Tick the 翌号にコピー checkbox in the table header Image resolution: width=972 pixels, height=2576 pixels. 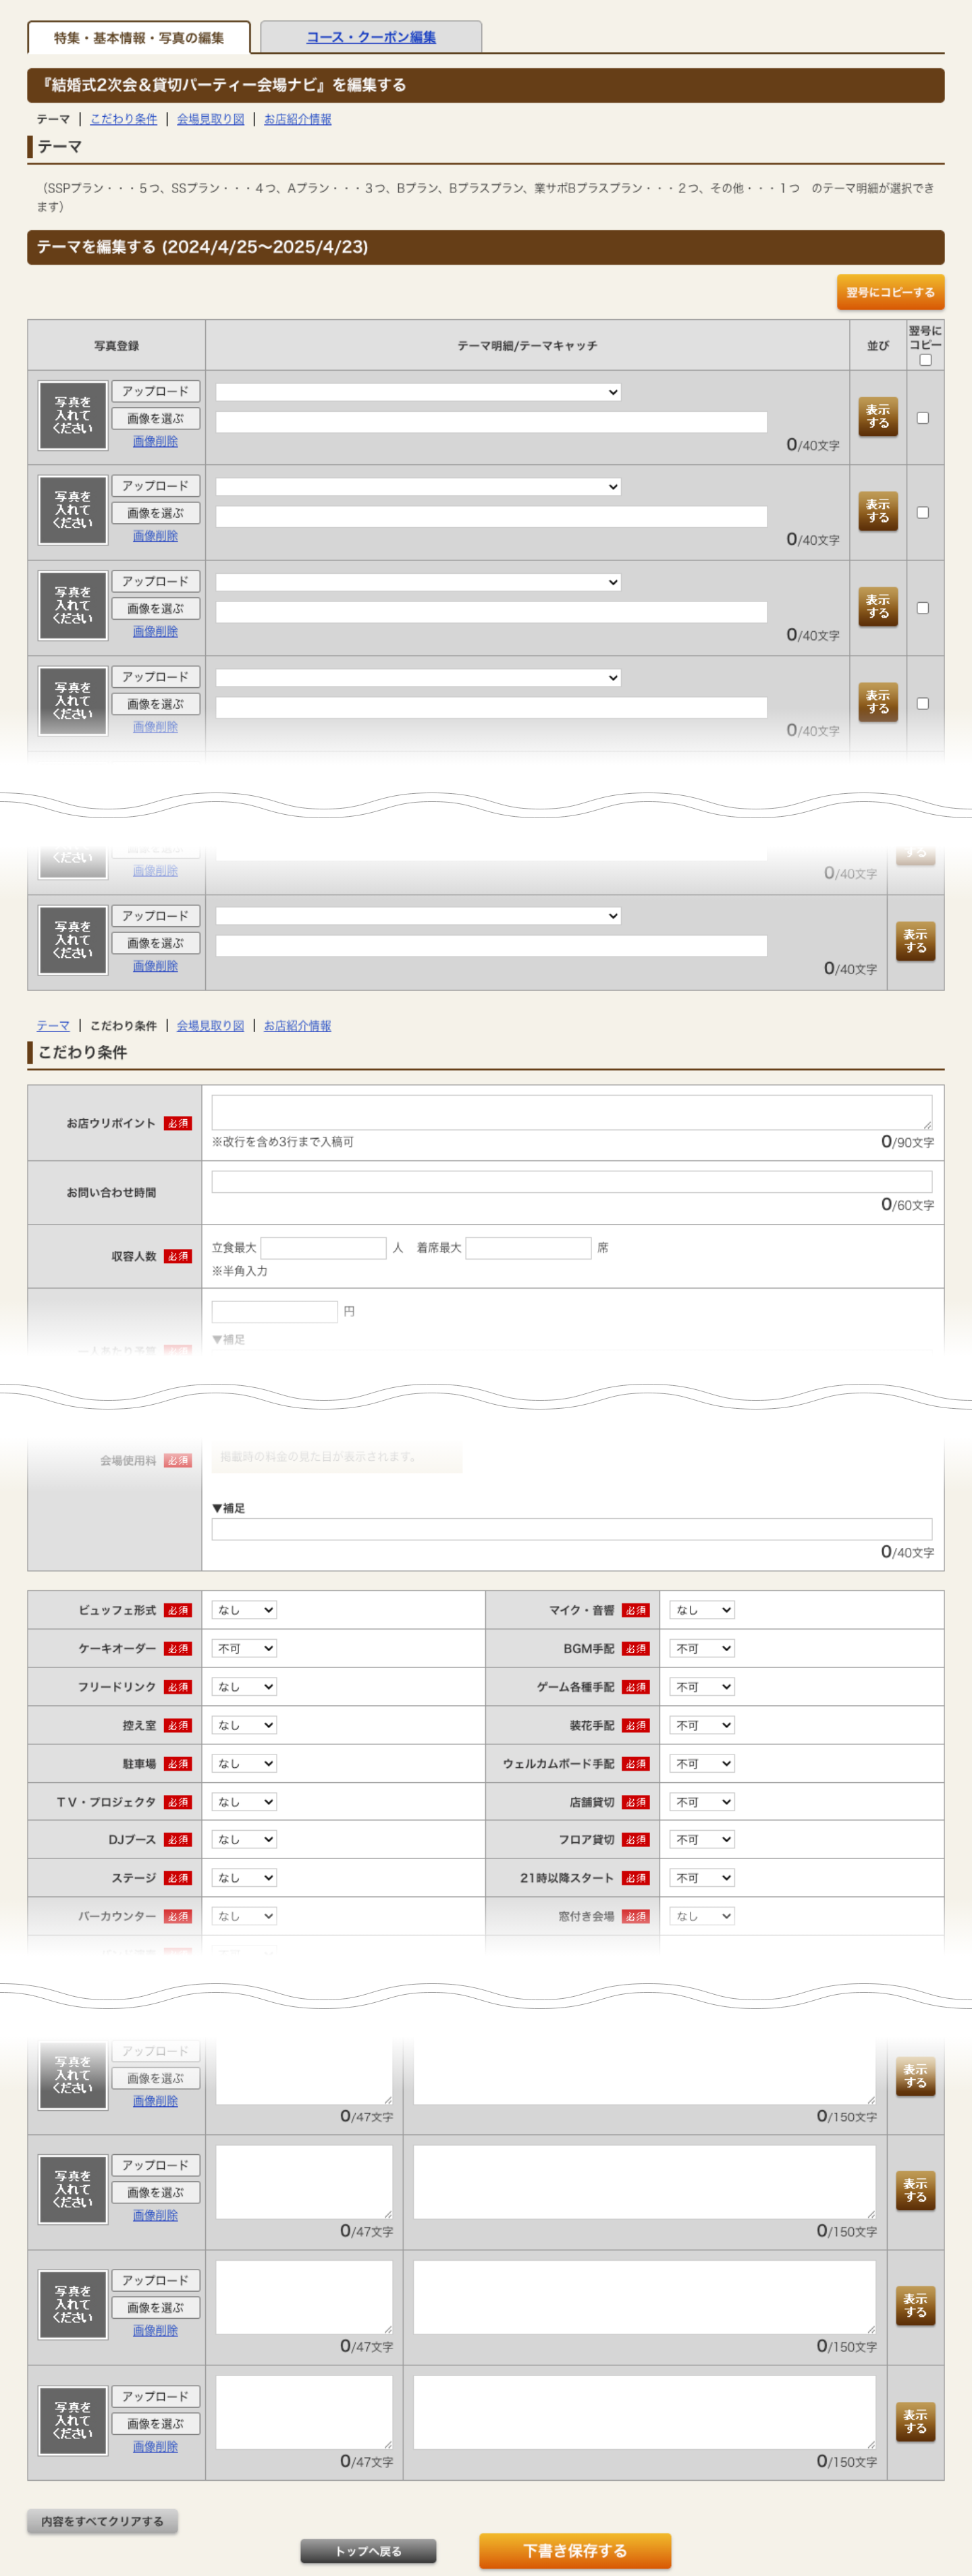pyautogui.click(x=925, y=360)
